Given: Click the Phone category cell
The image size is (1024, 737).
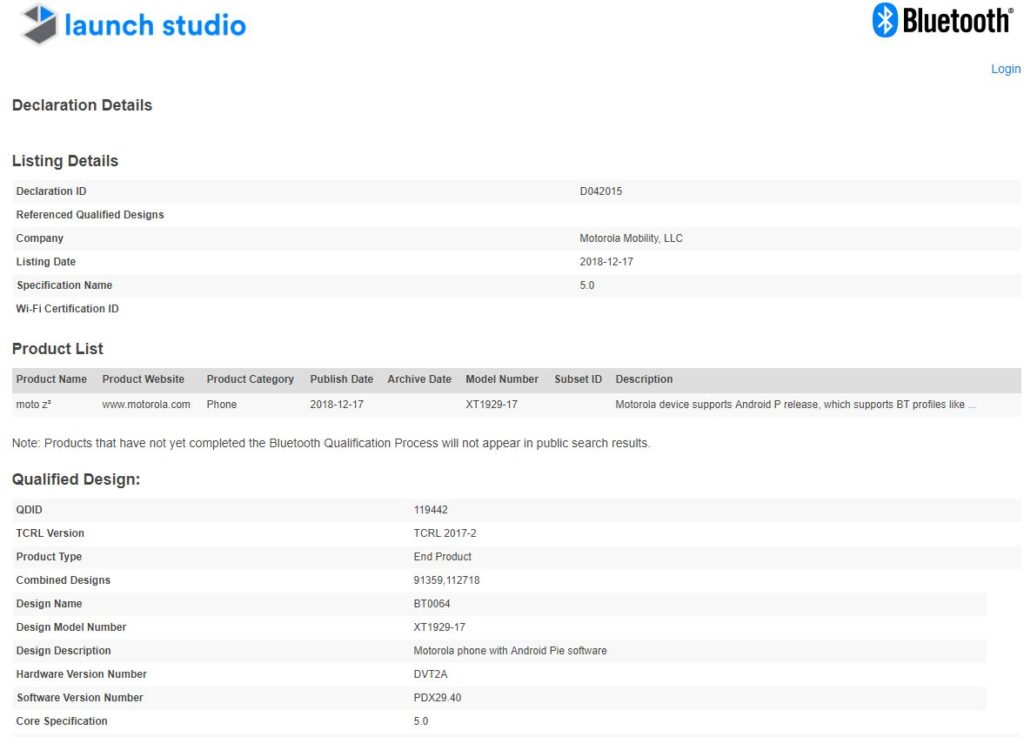Looking at the screenshot, I should (x=221, y=405).
